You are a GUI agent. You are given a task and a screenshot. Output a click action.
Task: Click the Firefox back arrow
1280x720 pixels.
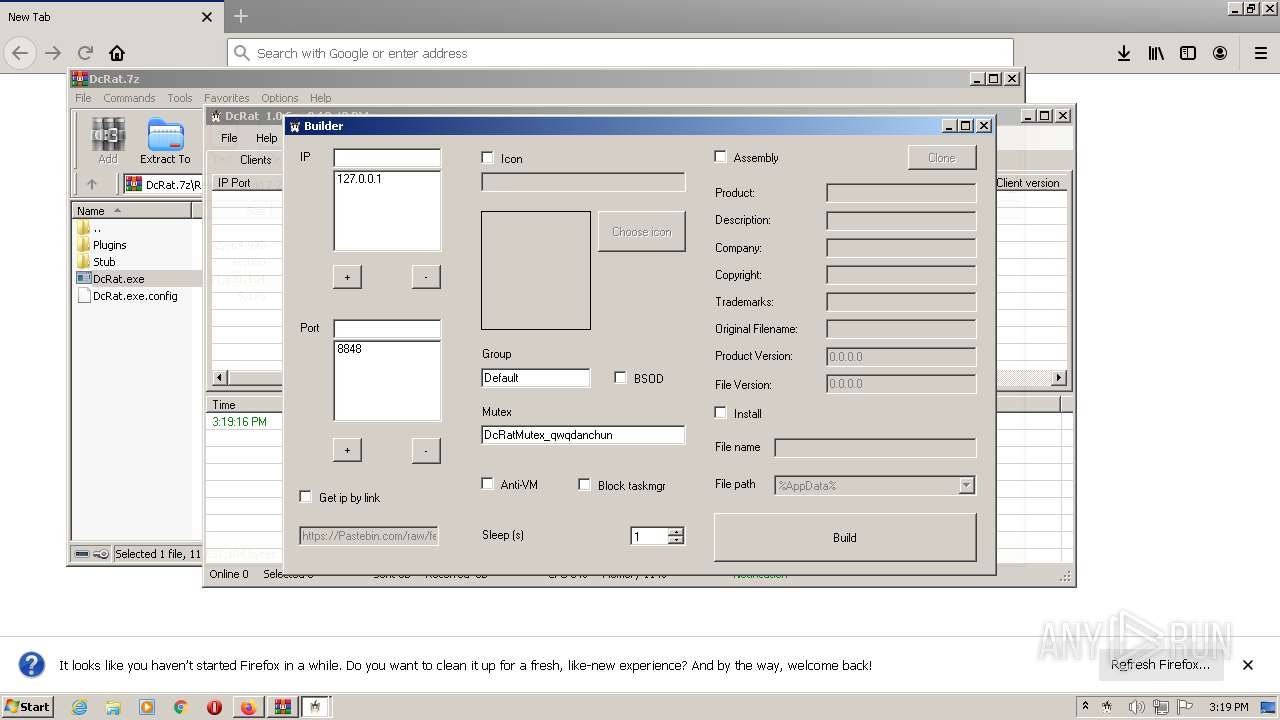(20, 53)
